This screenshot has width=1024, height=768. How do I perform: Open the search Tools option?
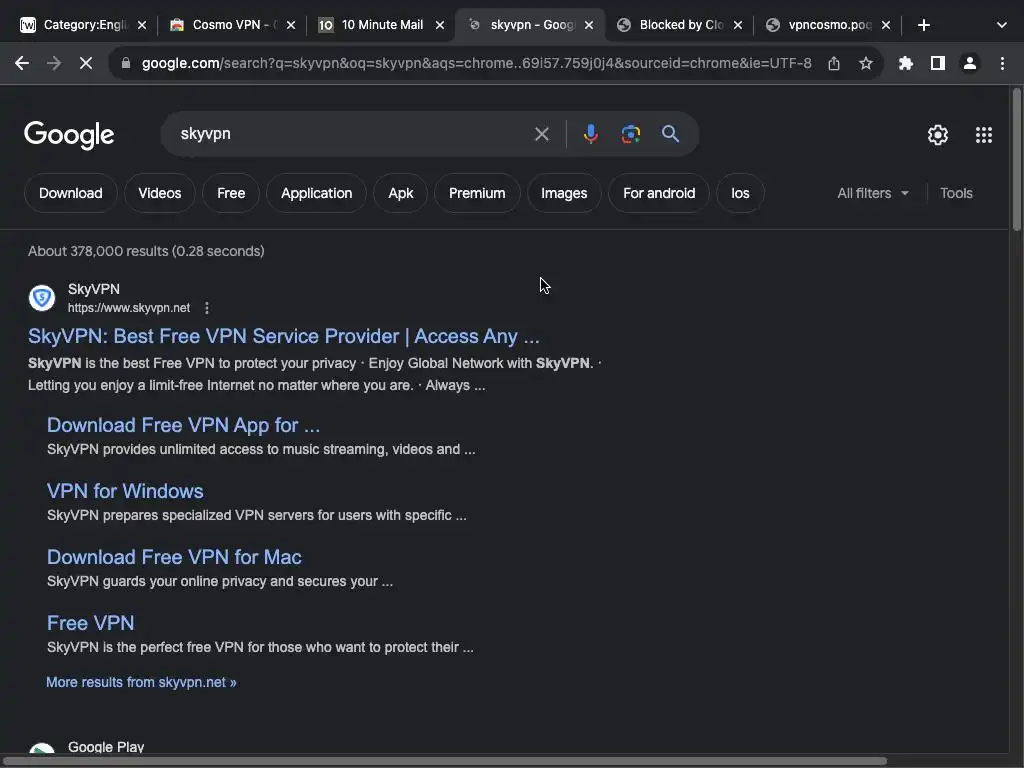point(956,193)
